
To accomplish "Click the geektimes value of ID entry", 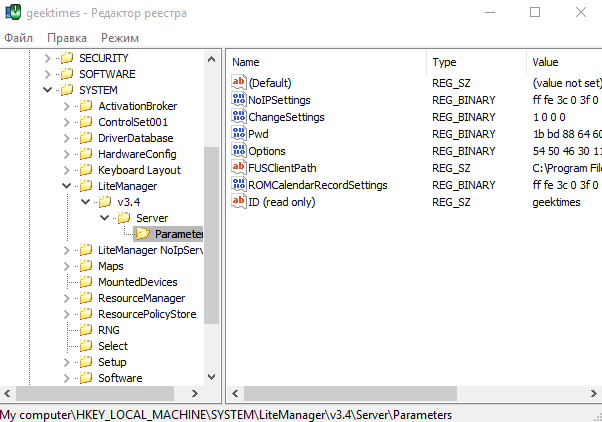I will point(556,202).
